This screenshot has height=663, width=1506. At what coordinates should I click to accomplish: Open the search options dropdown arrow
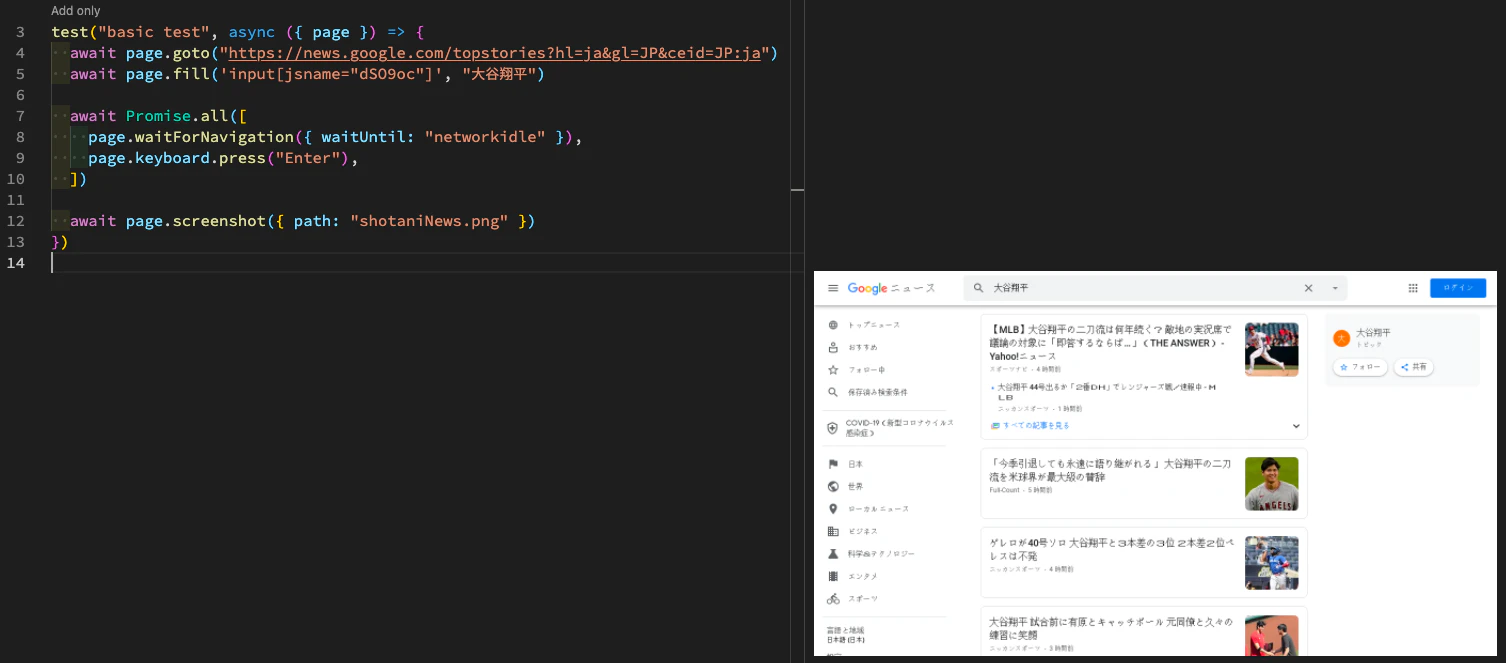(x=1334, y=288)
